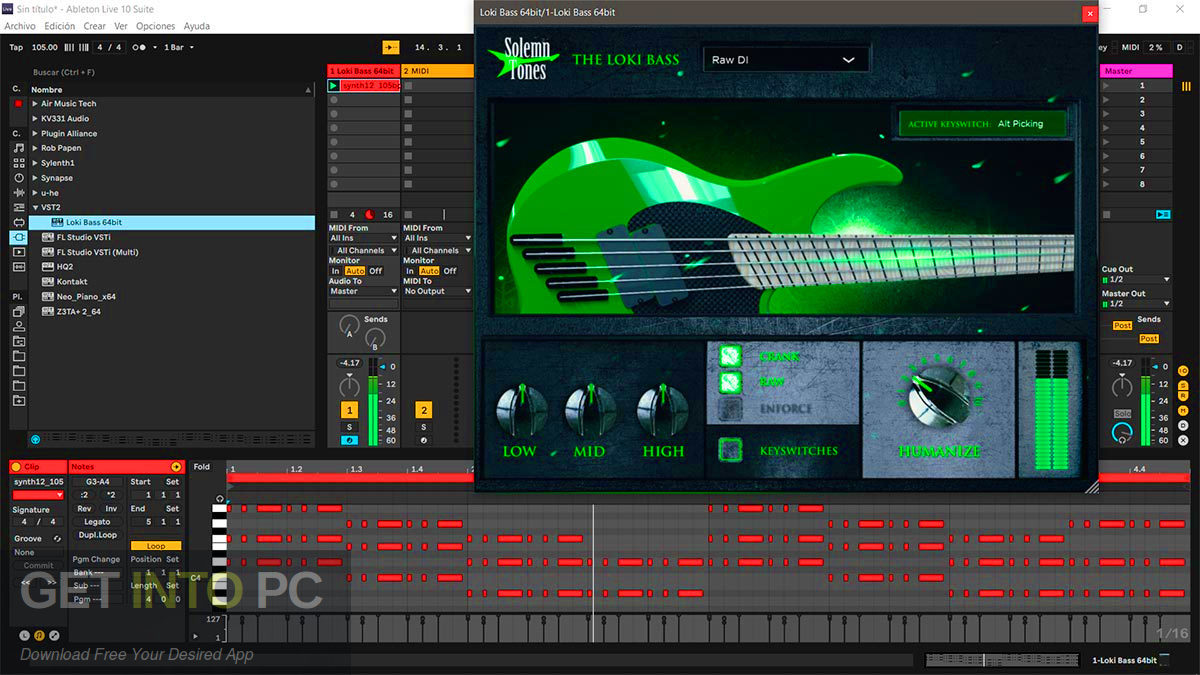Click the Dupl.Loop button

pos(97,535)
